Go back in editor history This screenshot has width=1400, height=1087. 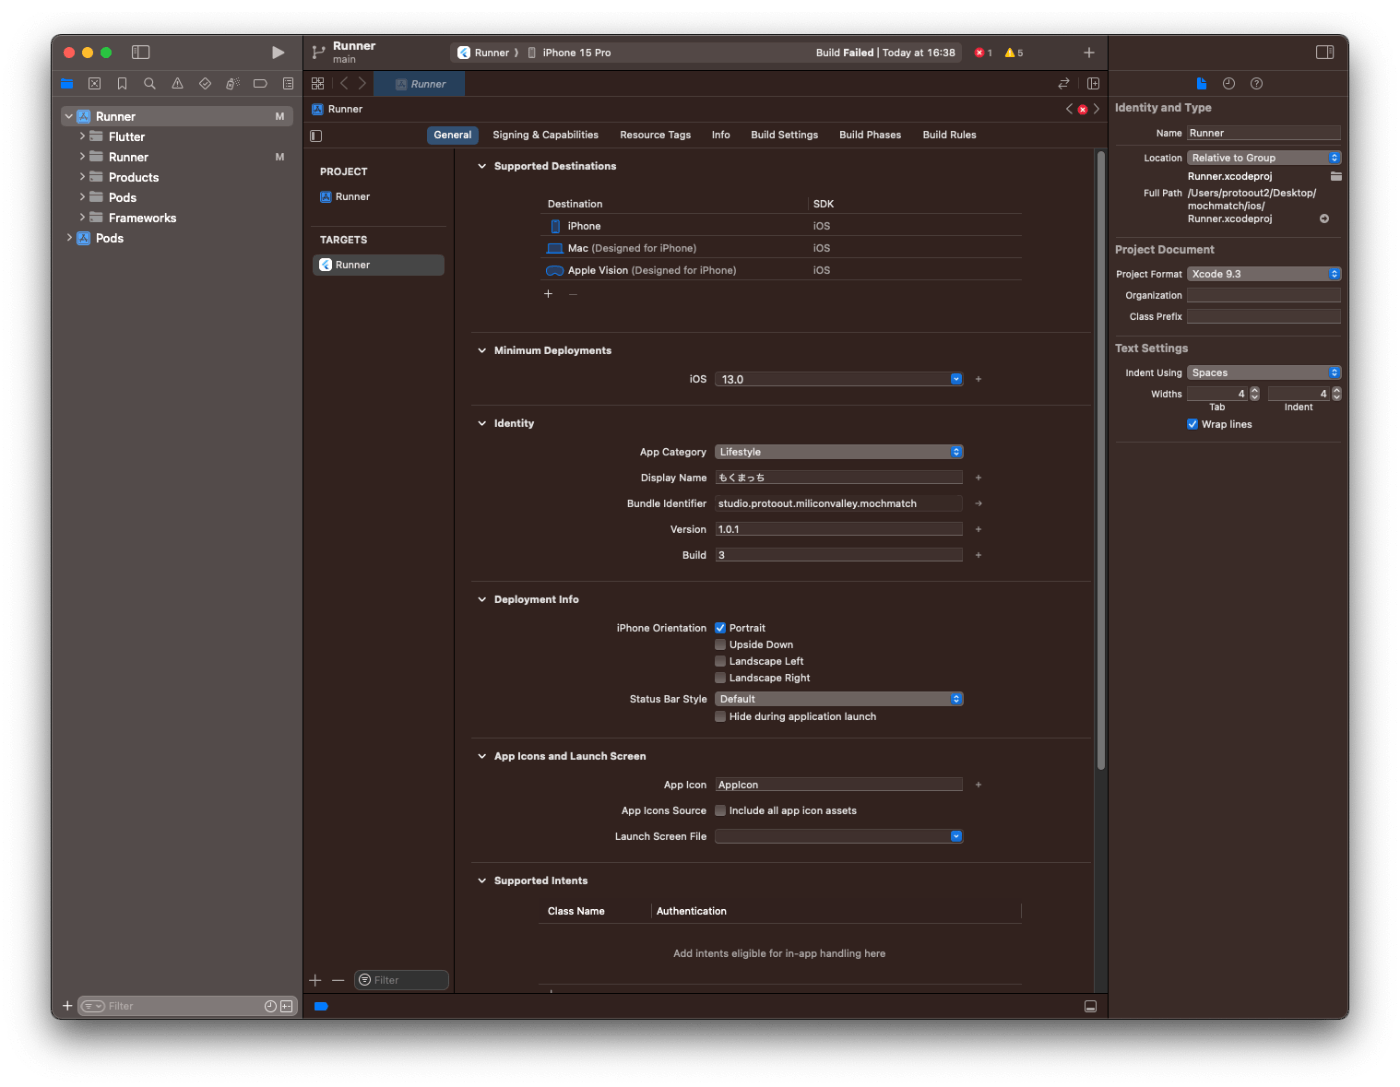coord(344,84)
